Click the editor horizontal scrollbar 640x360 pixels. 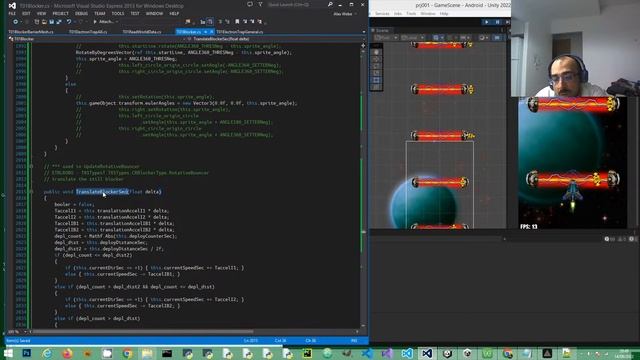143,331
